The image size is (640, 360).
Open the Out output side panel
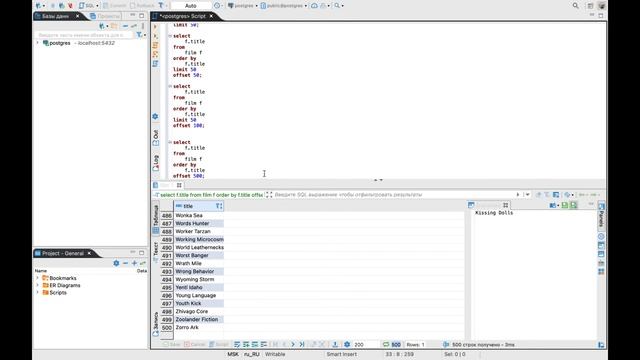[x=156, y=138]
